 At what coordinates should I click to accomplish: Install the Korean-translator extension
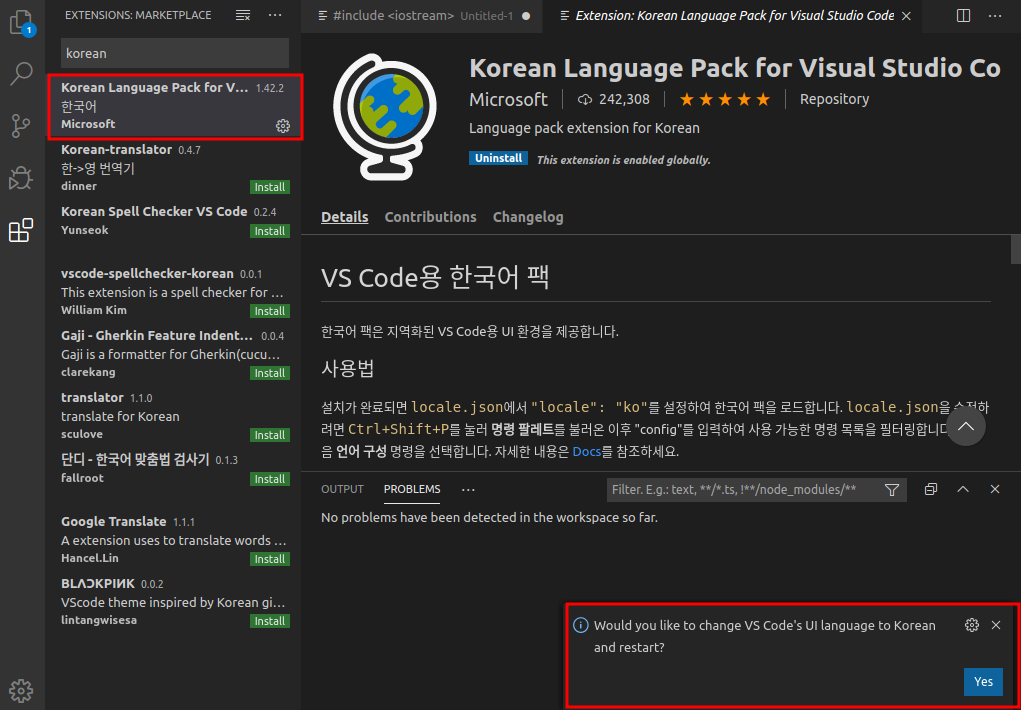270,188
